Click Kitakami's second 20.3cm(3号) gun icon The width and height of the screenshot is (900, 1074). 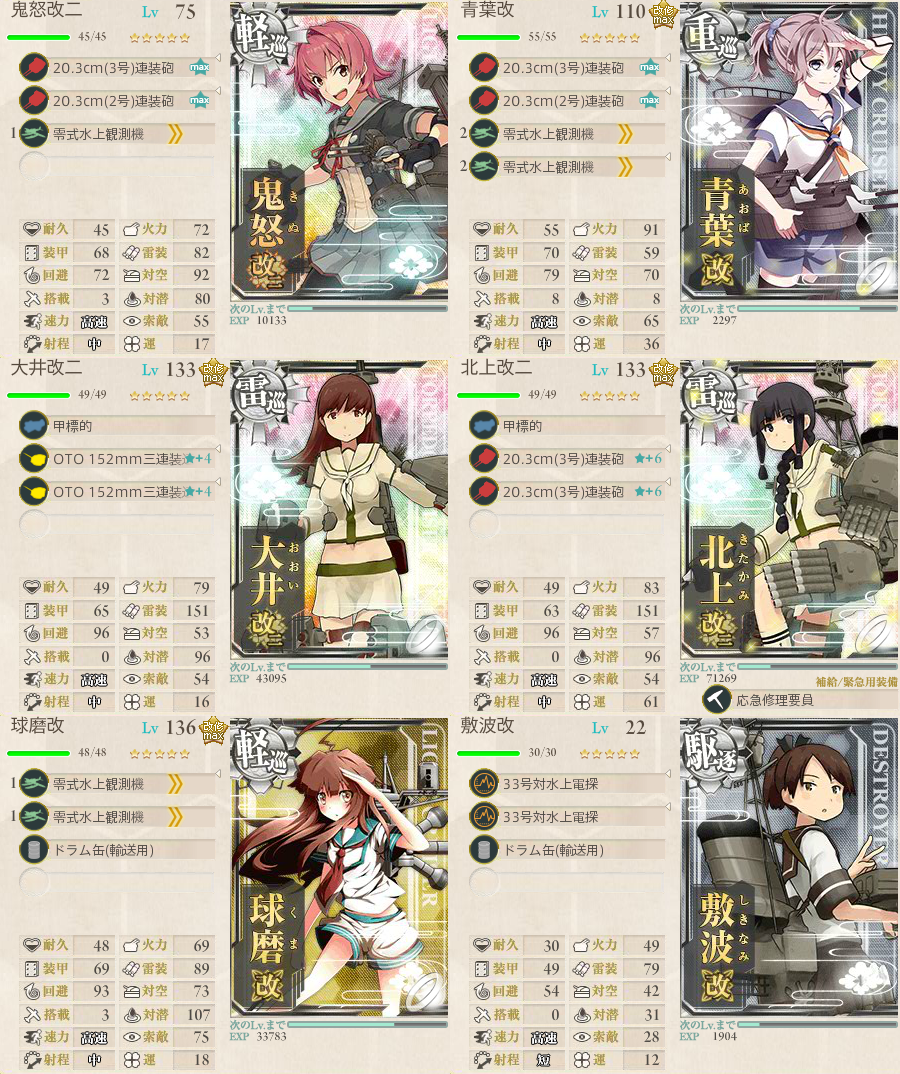tap(484, 491)
